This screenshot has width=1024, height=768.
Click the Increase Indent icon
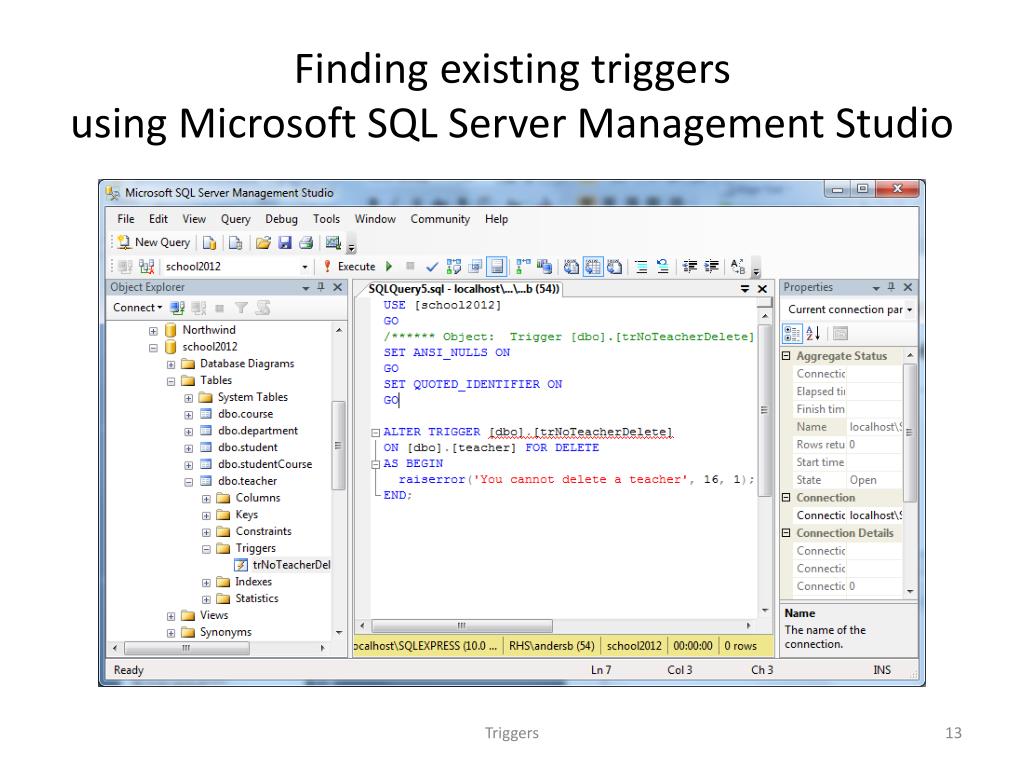coord(711,266)
